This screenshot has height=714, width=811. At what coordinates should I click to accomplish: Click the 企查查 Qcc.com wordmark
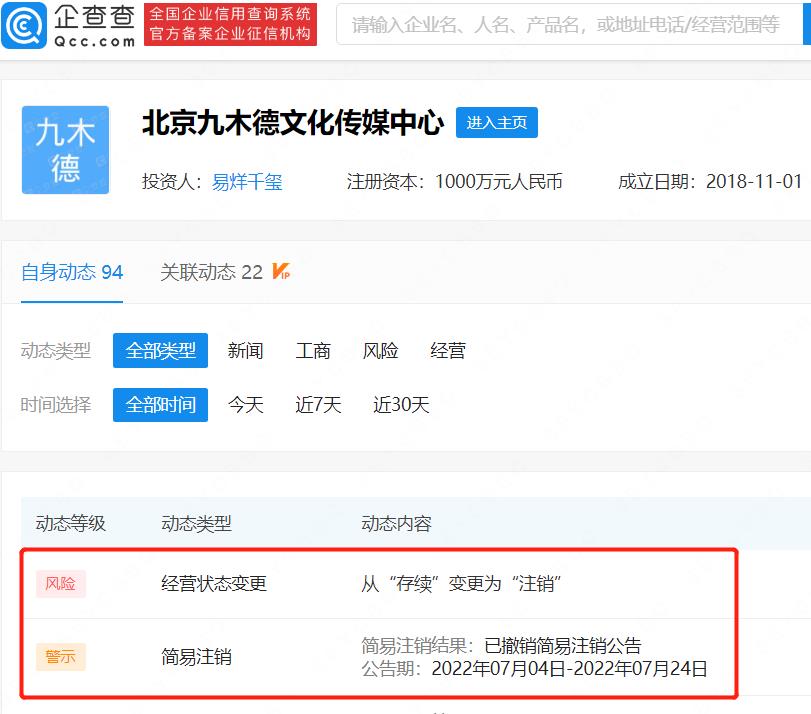(x=95, y=26)
